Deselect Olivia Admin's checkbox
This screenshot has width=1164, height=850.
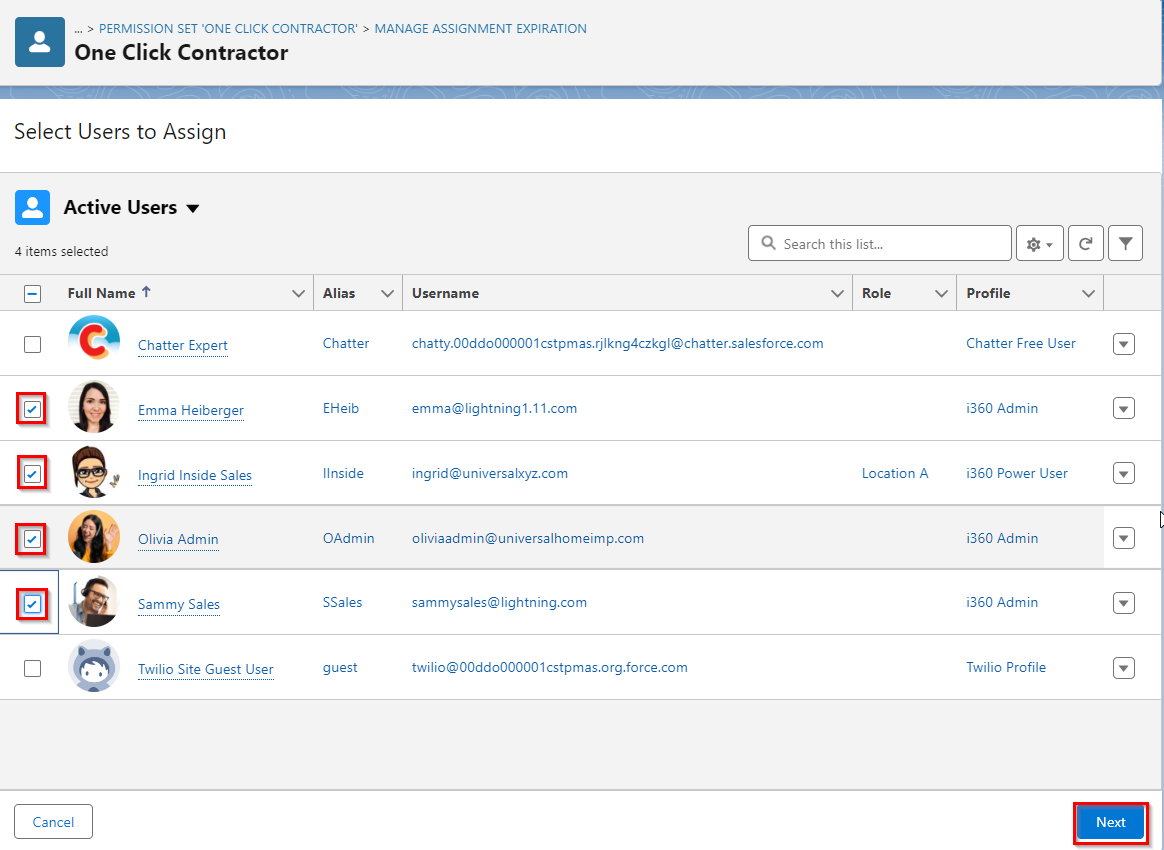(x=32, y=537)
